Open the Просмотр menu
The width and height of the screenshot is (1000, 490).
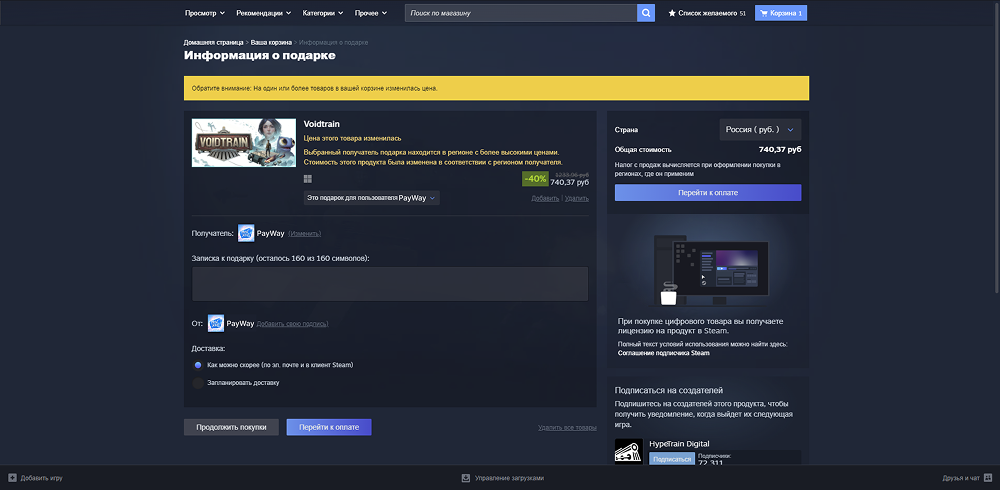click(205, 13)
